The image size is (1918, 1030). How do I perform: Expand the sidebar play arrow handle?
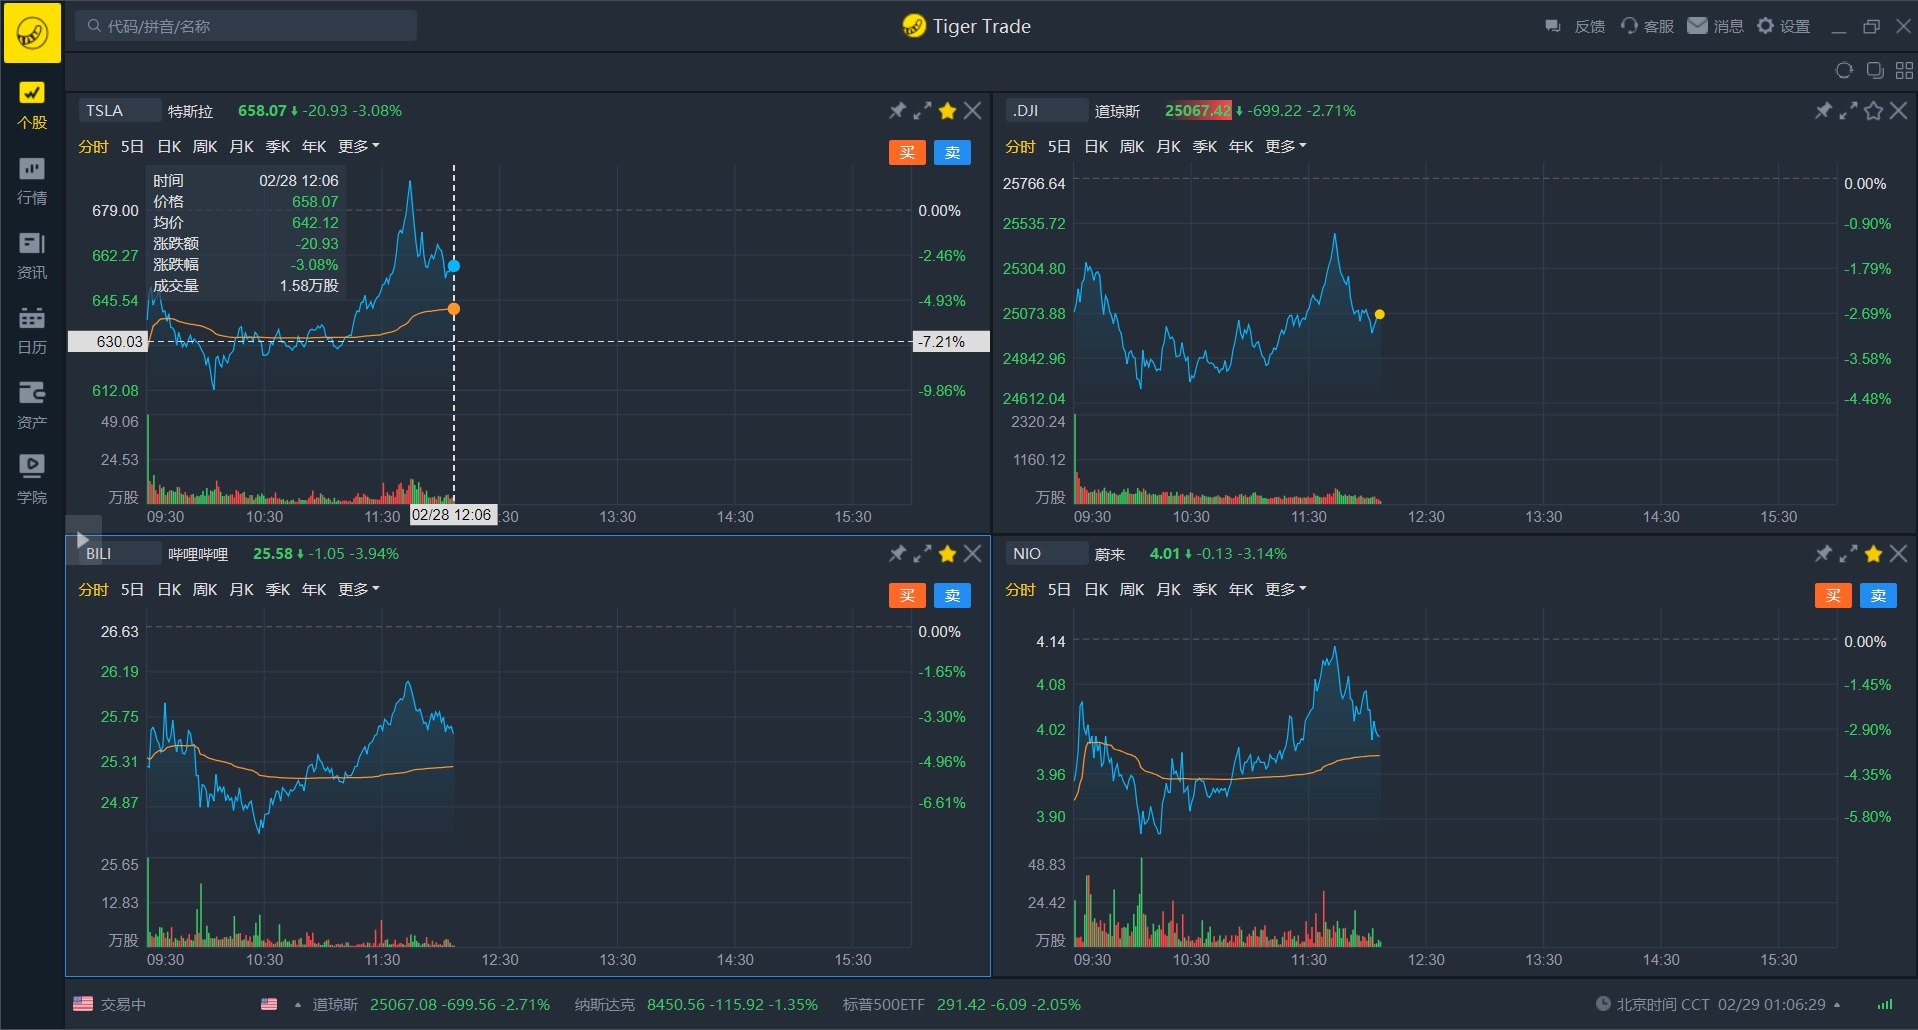click(x=83, y=539)
